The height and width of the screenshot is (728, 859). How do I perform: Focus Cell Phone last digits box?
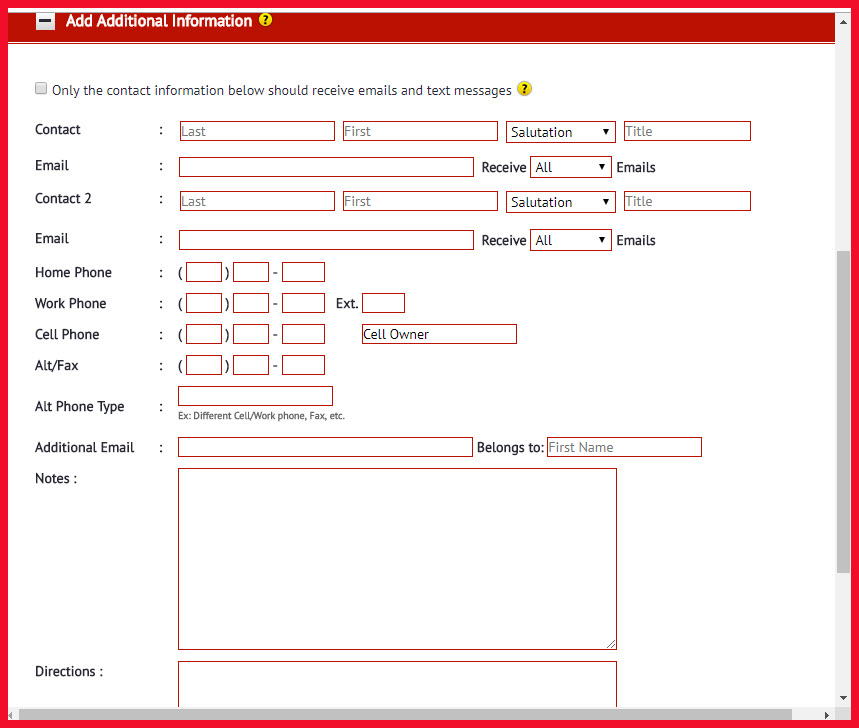(x=303, y=334)
